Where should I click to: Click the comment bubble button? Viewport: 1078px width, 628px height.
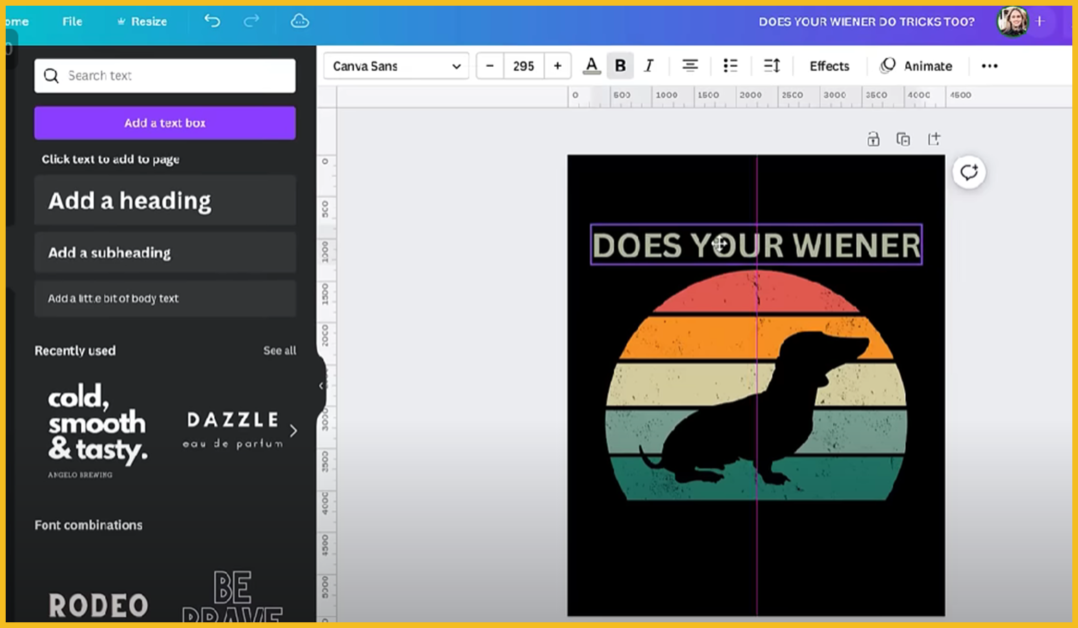pos(969,172)
